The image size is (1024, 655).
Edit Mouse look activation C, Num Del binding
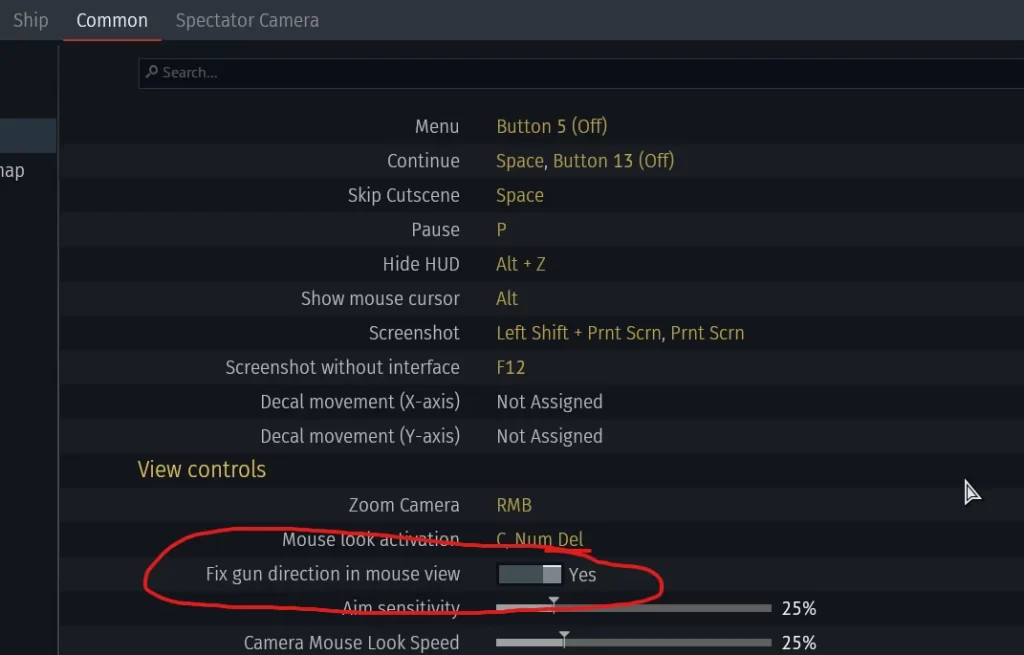539,539
